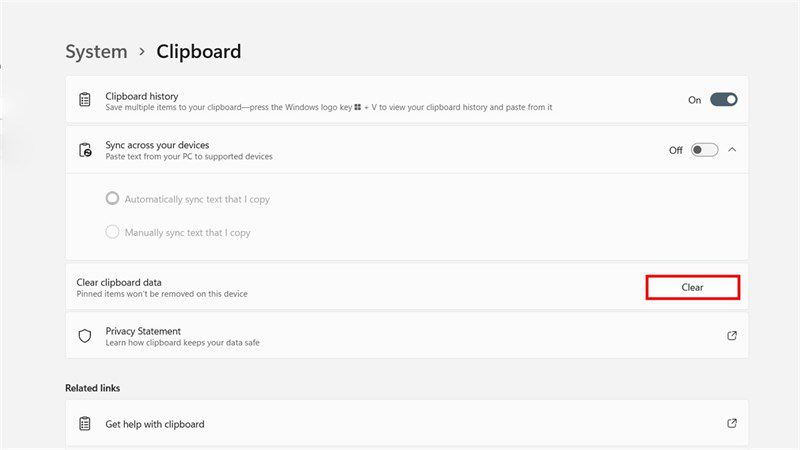The width and height of the screenshot is (800, 450).
Task: Click the Get help with clipboard icon
Action: 85,423
